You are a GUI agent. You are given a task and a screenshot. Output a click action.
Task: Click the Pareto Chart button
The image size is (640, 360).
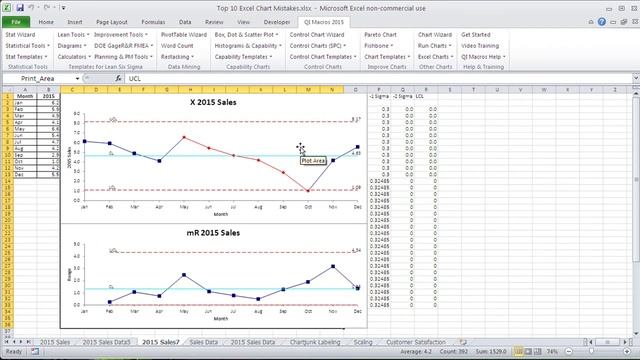(x=380, y=35)
